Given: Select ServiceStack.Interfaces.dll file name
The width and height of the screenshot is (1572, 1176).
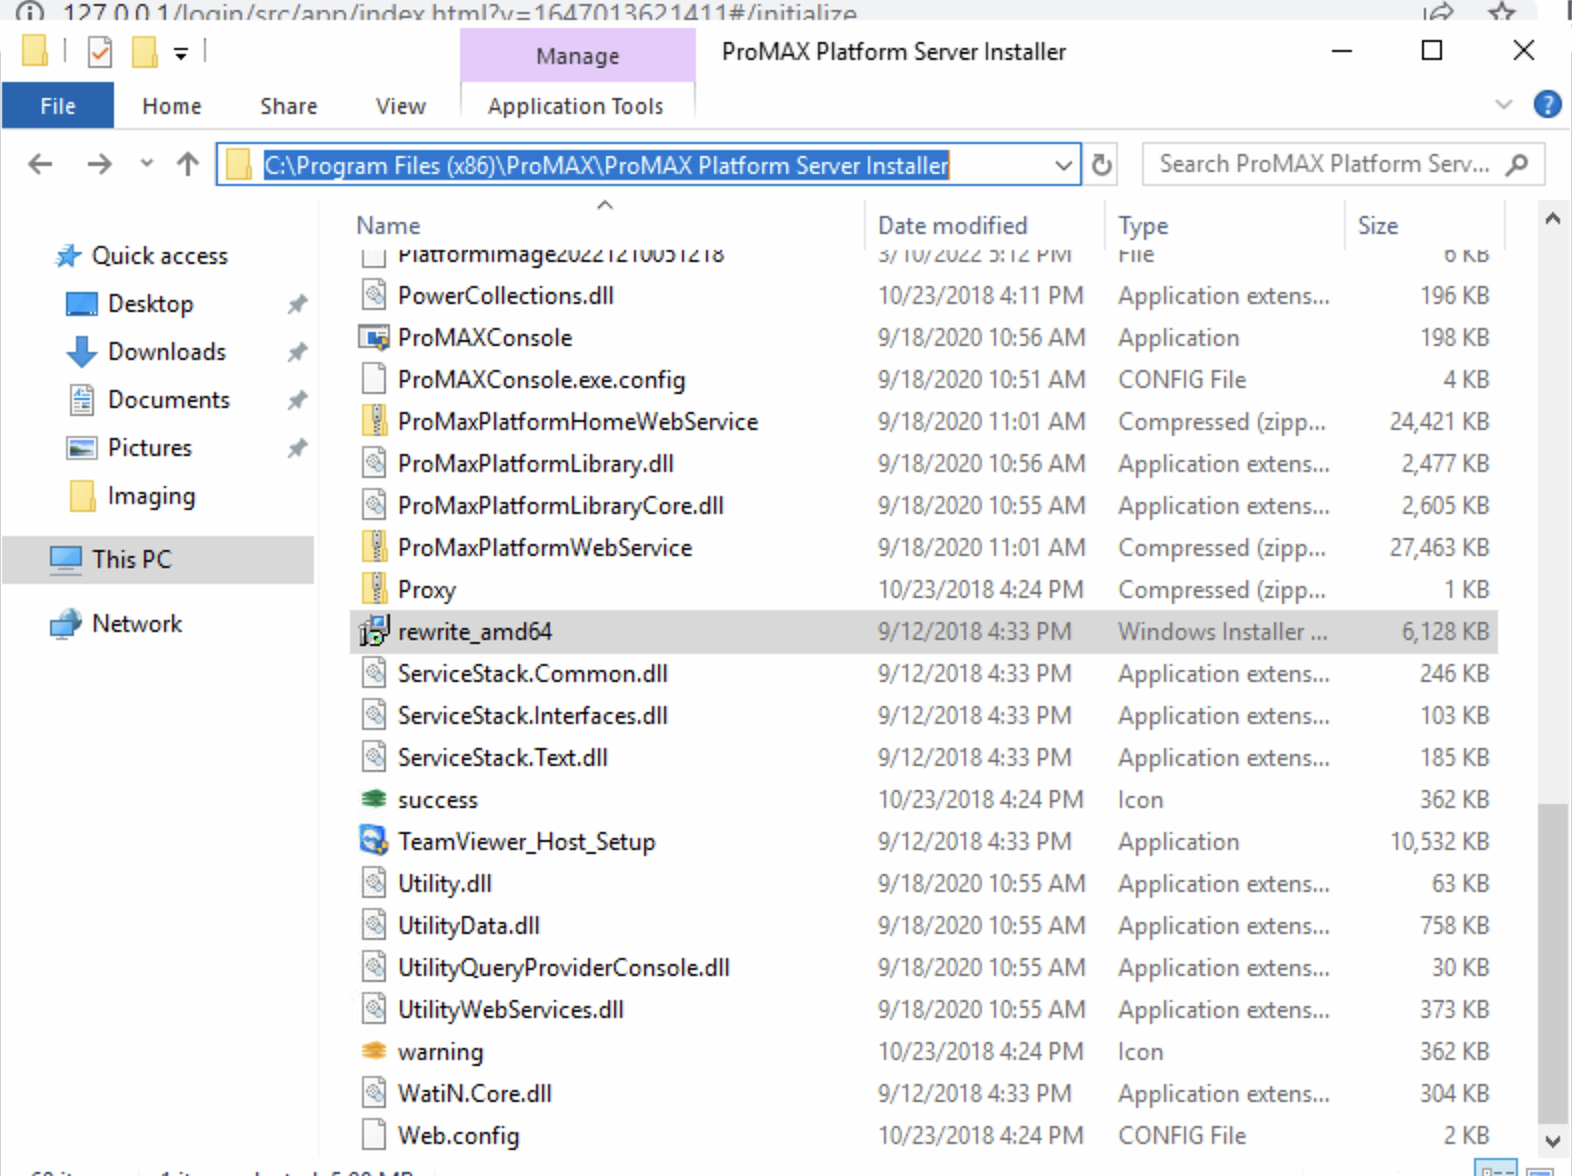Looking at the screenshot, I should [533, 716].
